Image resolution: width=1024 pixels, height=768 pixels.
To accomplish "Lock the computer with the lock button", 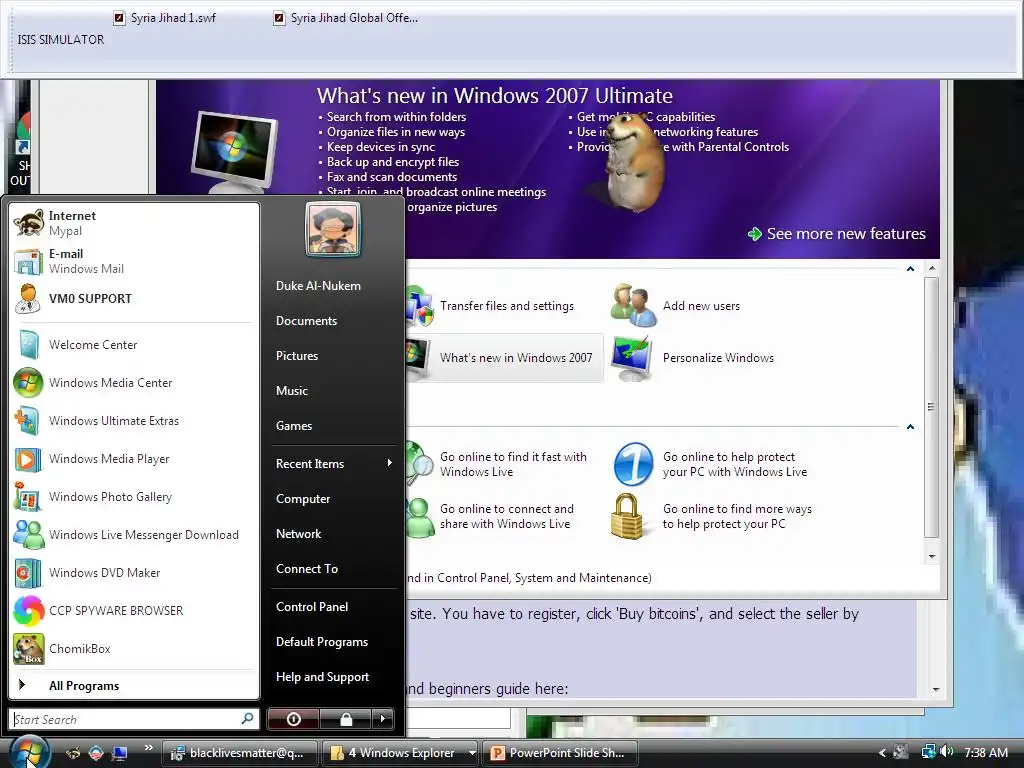I will pos(345,719).
